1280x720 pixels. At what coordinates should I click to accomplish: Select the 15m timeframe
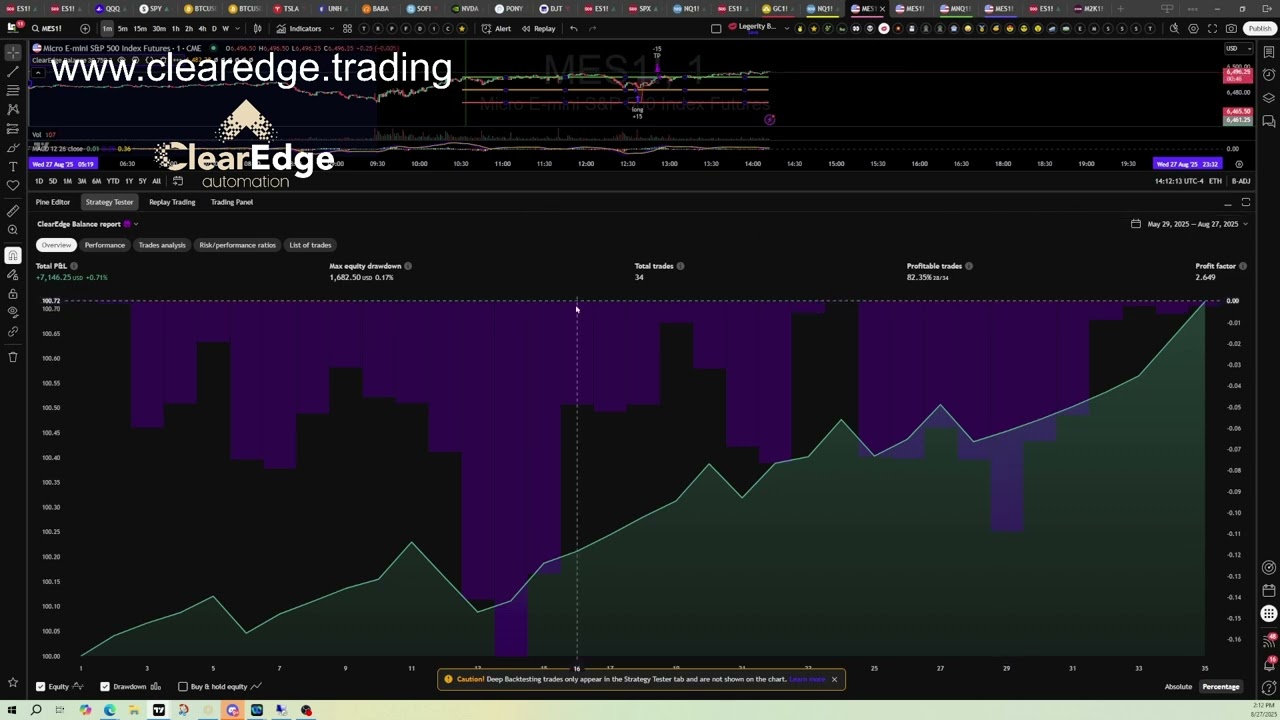[x=140, y=28]
